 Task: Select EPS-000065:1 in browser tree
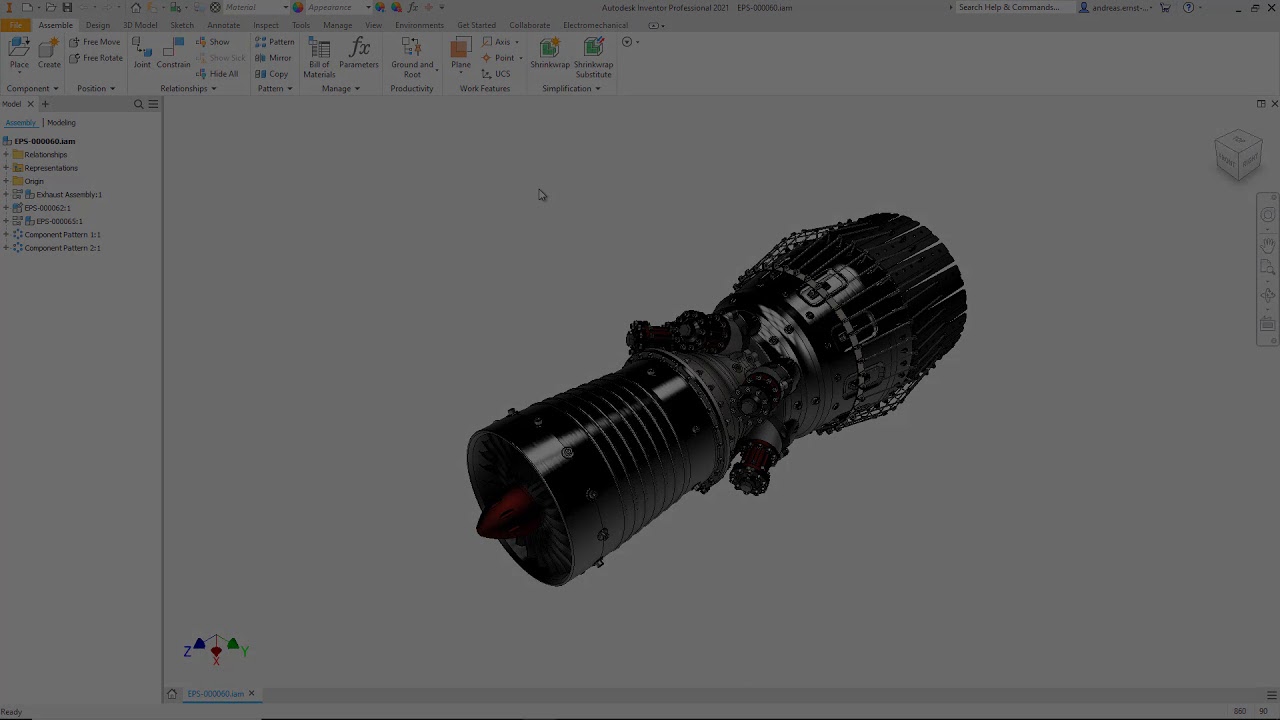tap(59, 221)
